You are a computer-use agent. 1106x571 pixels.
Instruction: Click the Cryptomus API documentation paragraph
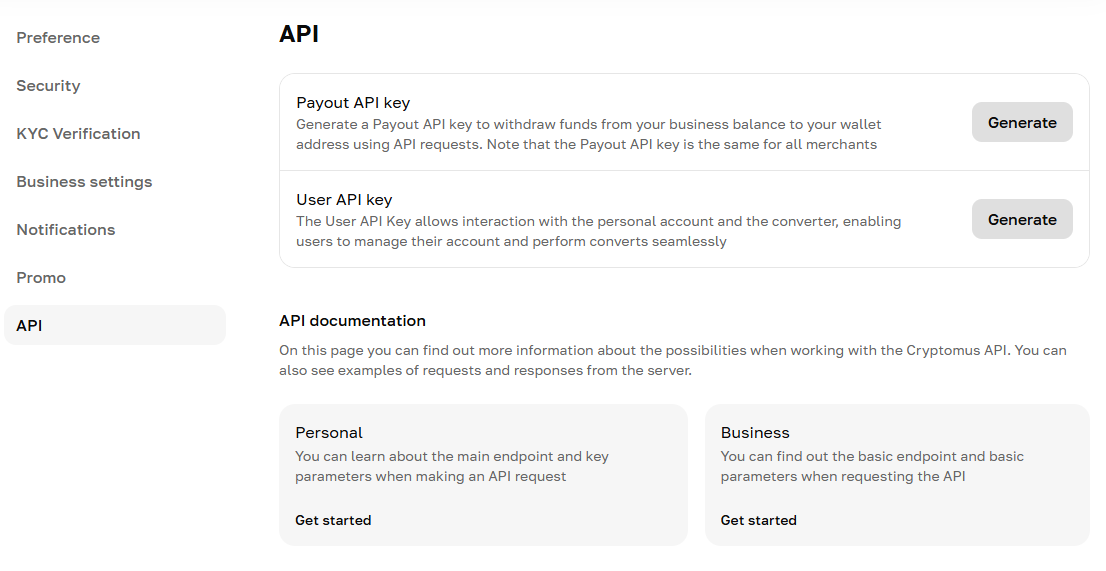tap(672, 361)
